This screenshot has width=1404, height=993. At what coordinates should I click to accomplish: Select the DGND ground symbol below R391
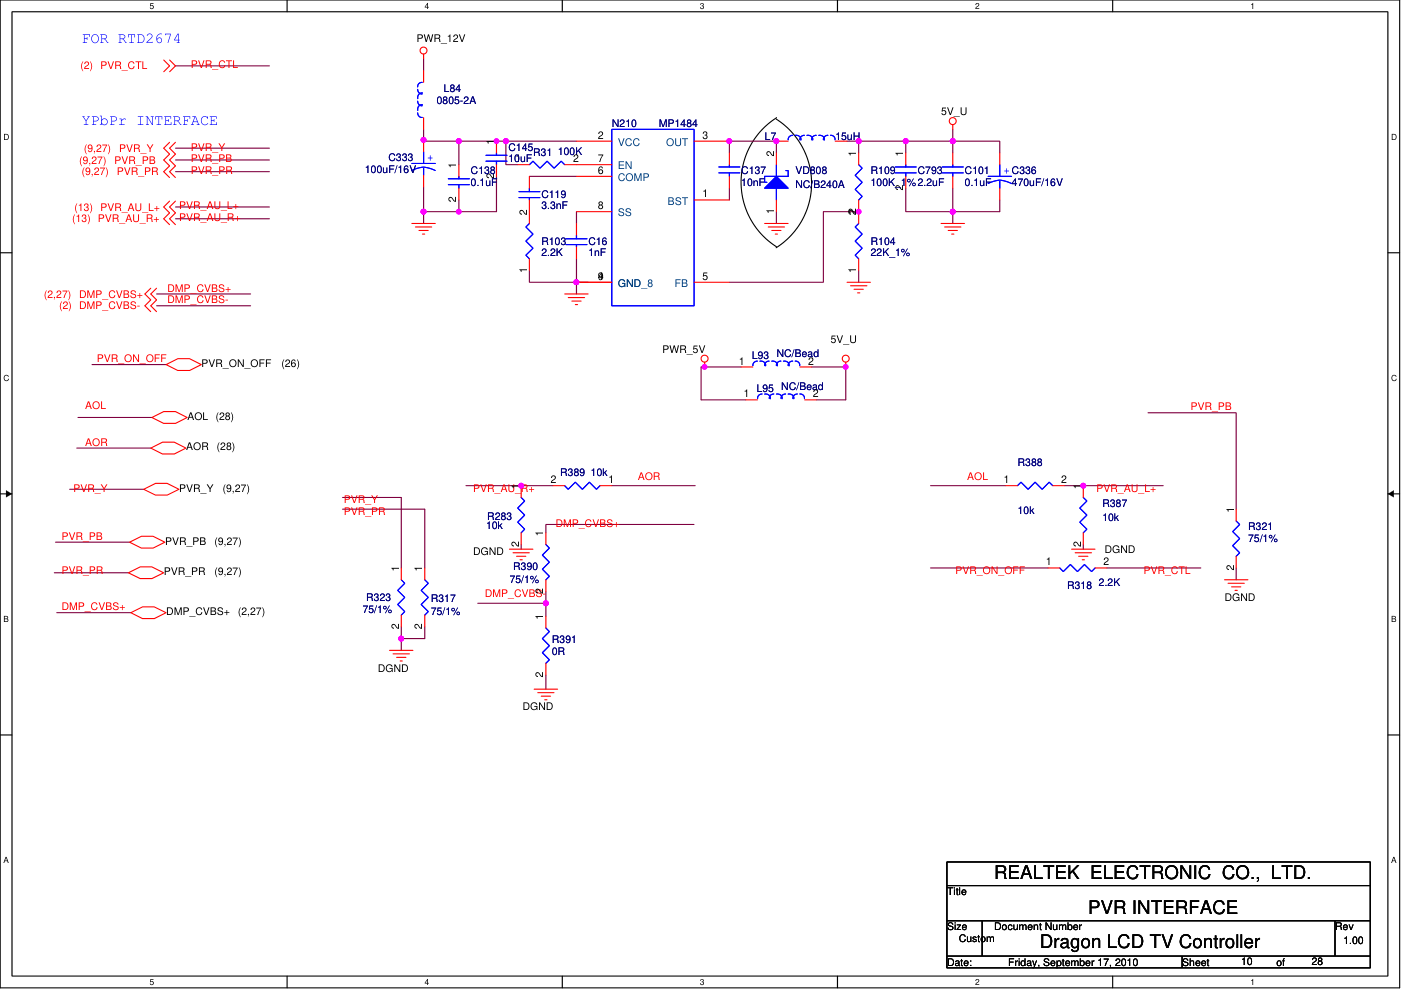click(545, 692)
